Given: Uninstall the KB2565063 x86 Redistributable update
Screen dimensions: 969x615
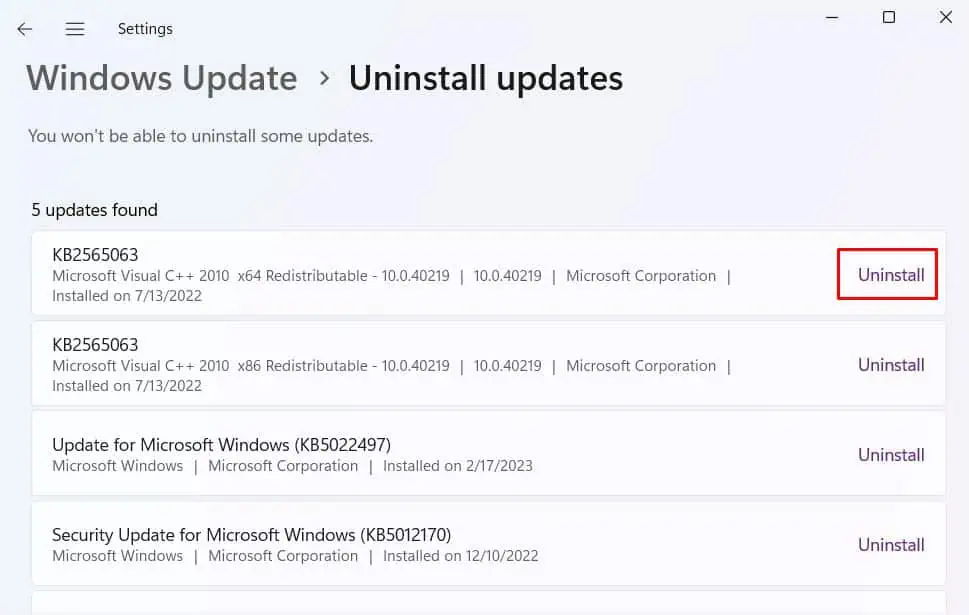Looking at the screenshot, I should pos(889,364).
